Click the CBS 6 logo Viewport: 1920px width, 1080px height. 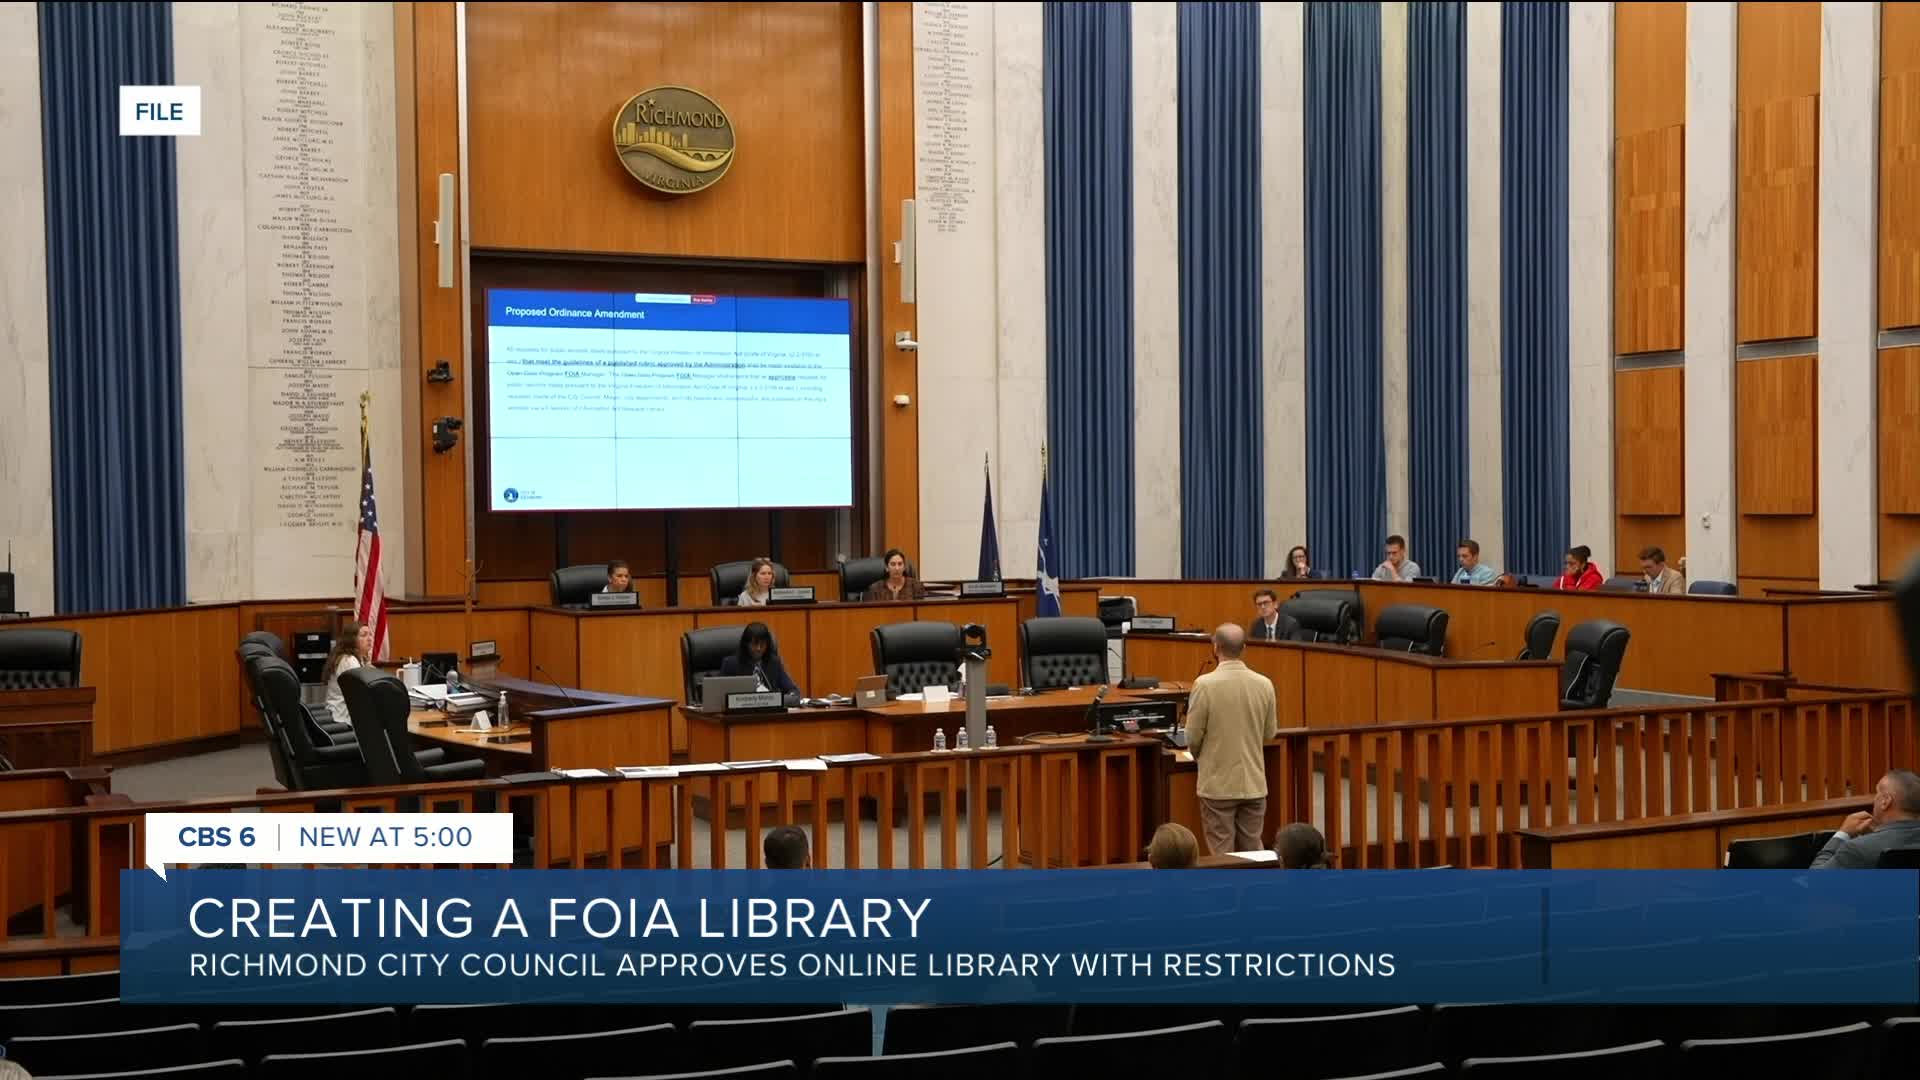[216, 837]
